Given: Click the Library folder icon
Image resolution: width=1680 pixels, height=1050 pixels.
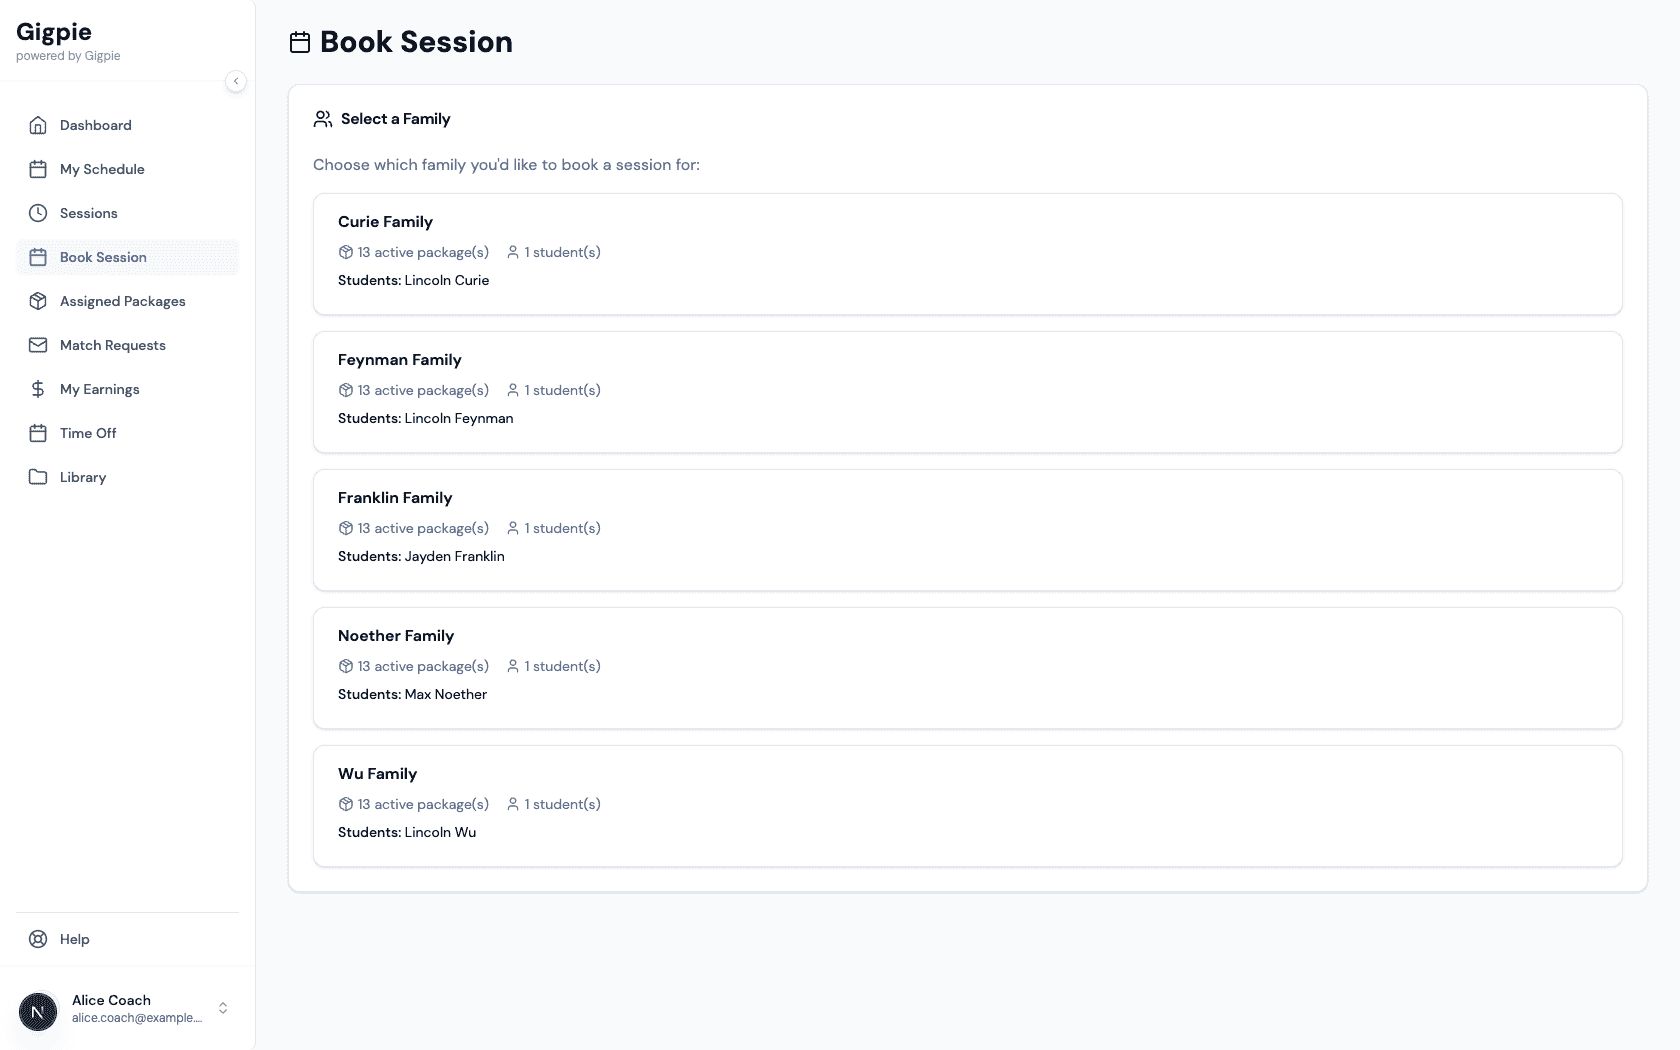Looking at the screenshot, I should 38,477.
